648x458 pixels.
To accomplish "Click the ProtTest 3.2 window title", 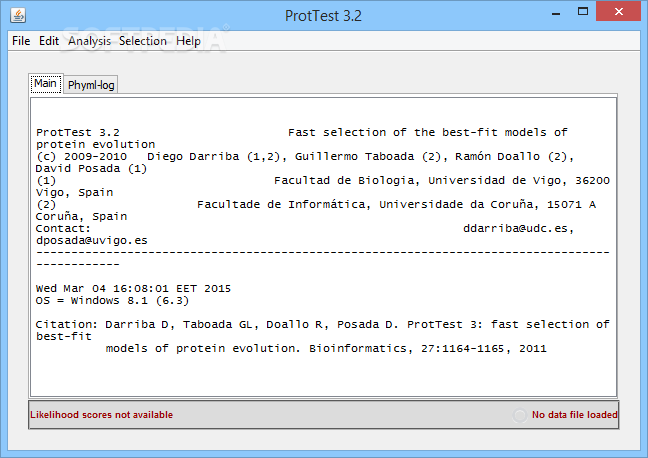I will (323, 16).
